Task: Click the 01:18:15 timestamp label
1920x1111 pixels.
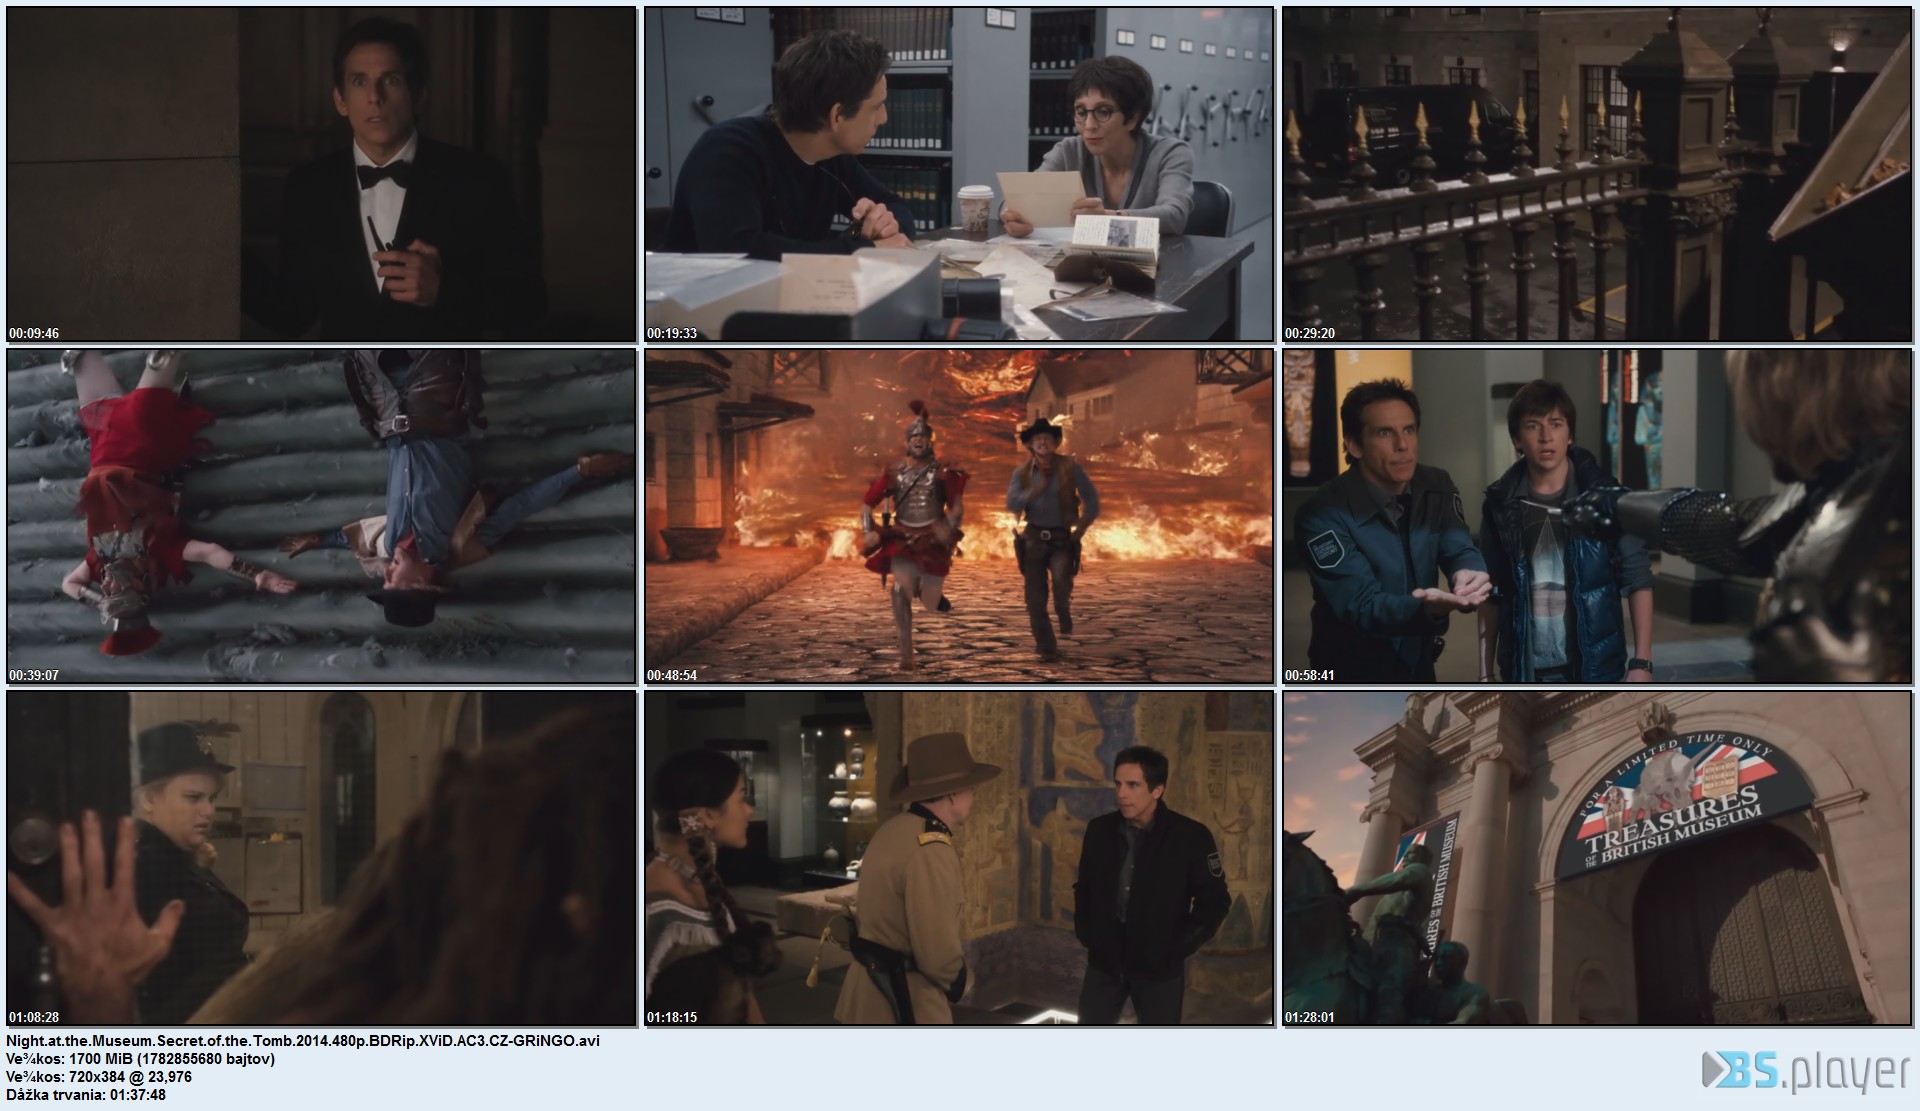Action: pyautogui.click(x=672, y=1017)
